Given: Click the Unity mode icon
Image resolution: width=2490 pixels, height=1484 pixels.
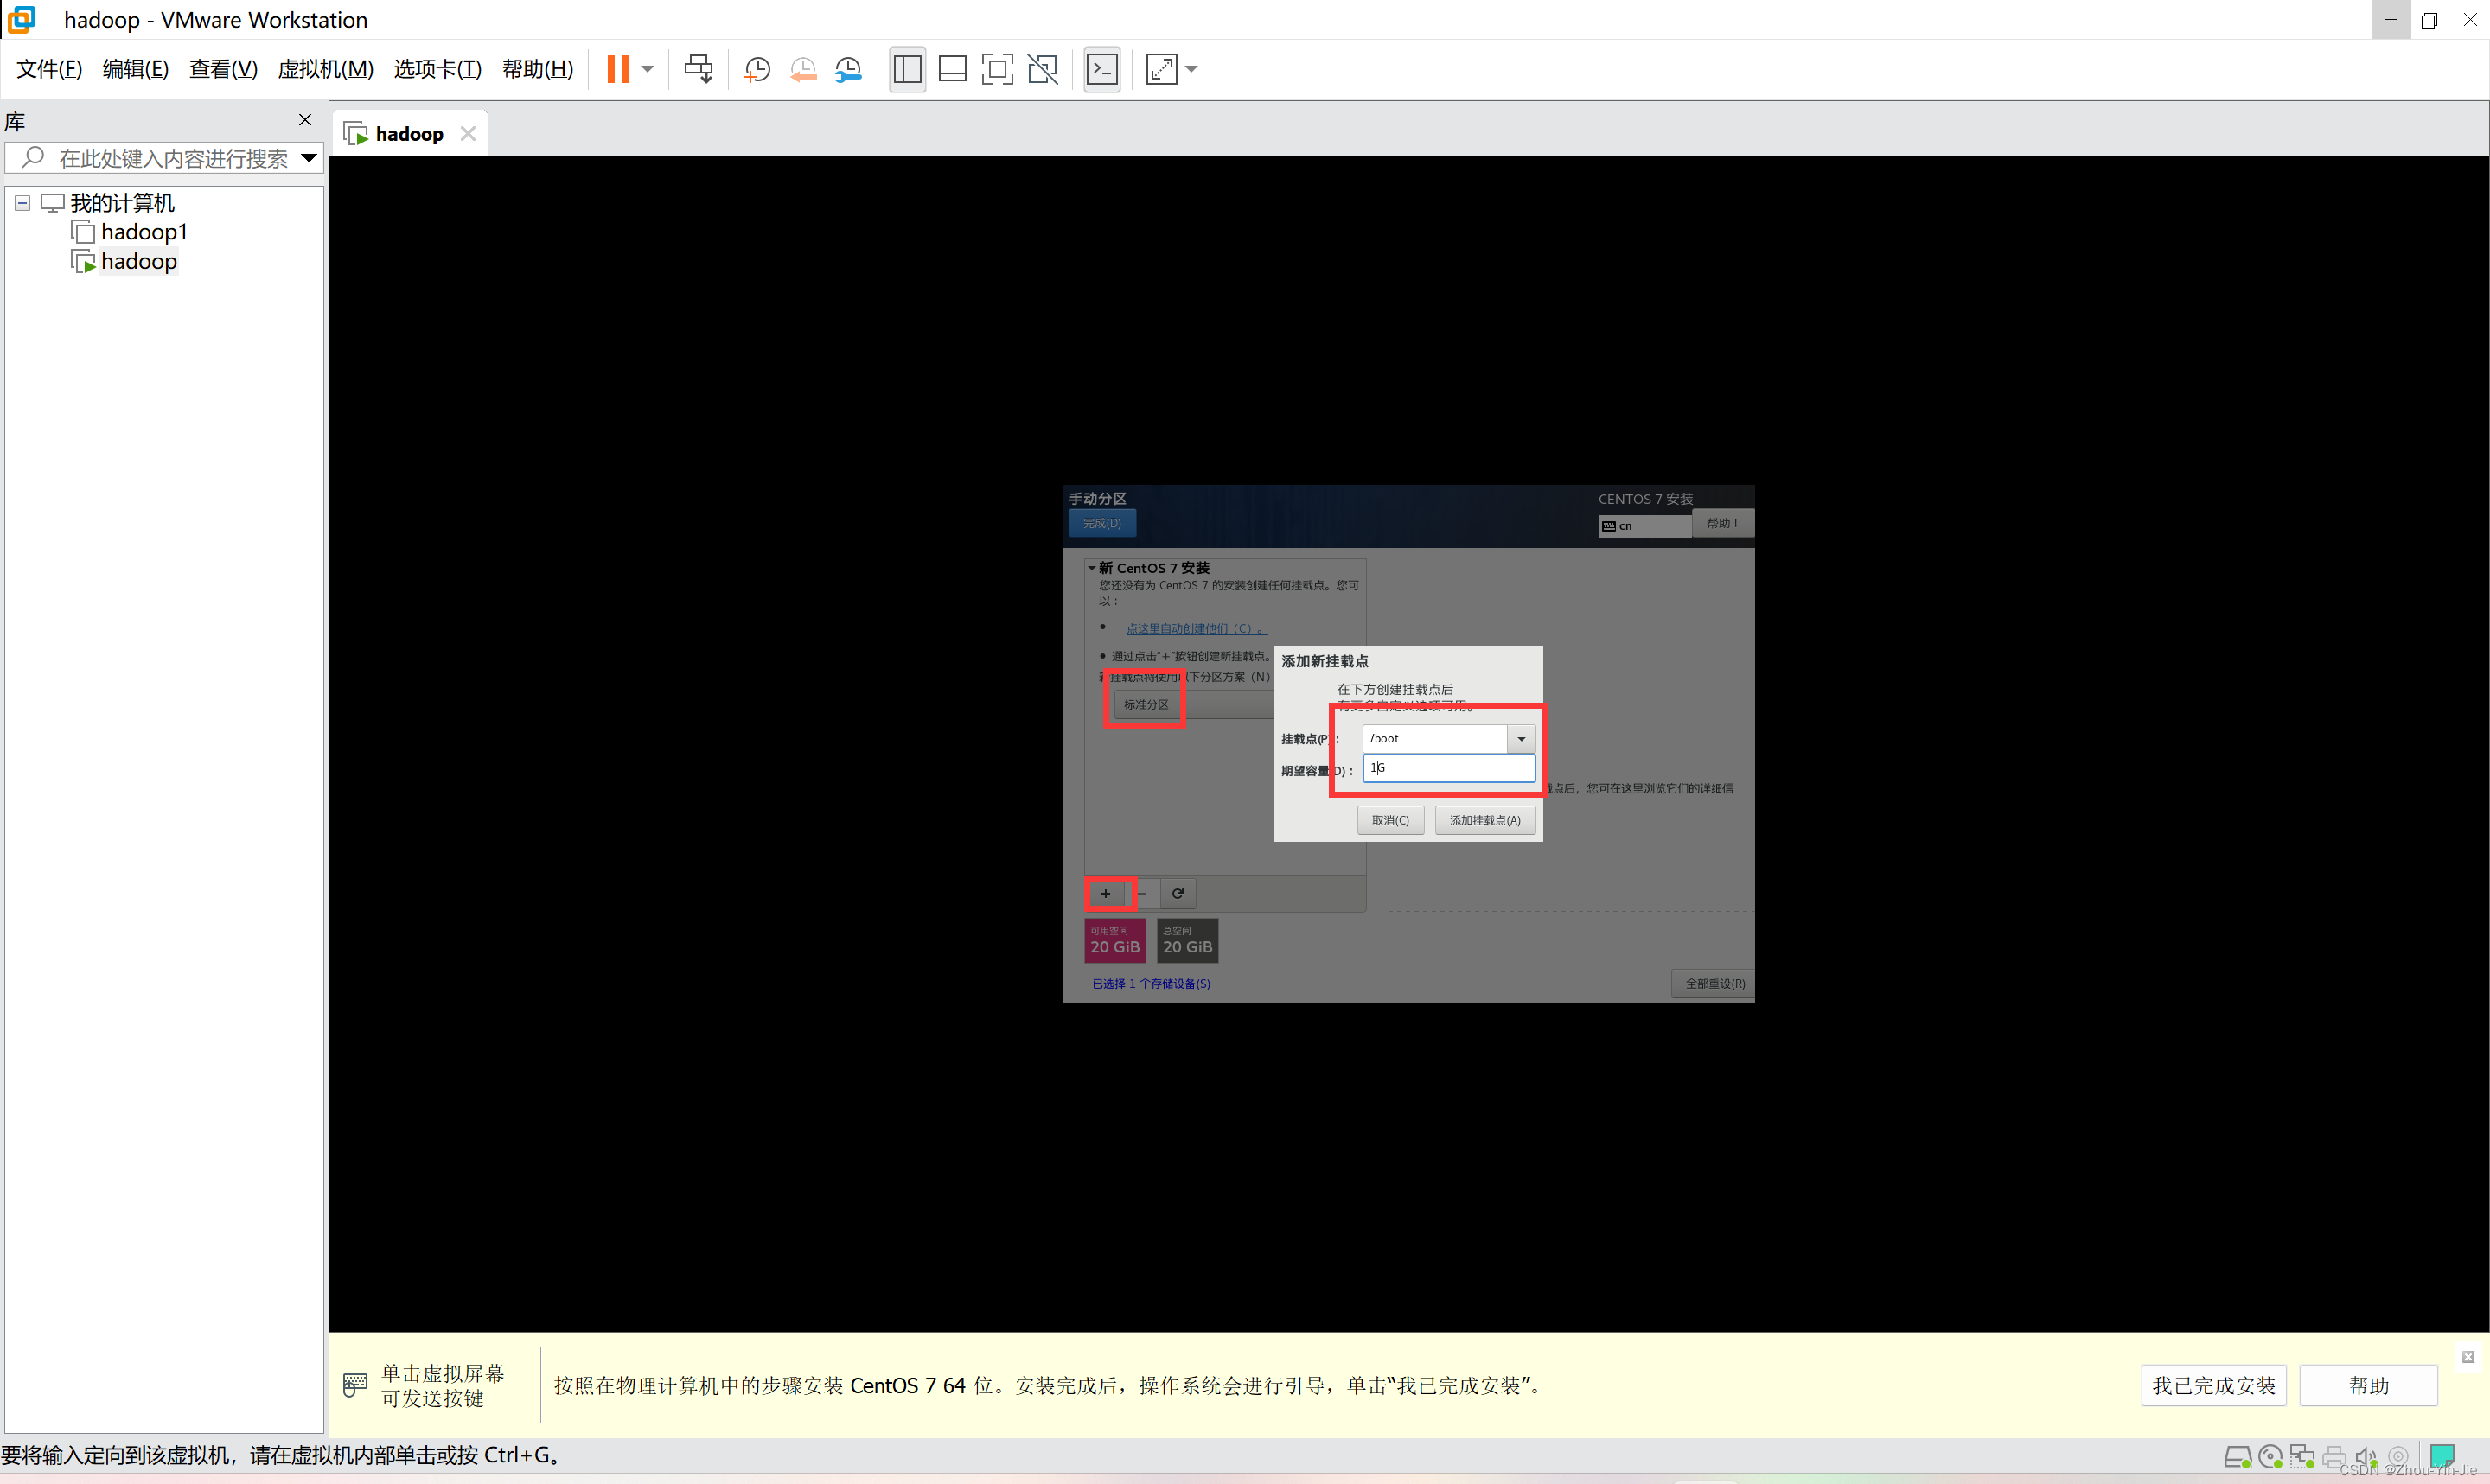Looking at the screenshot, I should 1042,69.
